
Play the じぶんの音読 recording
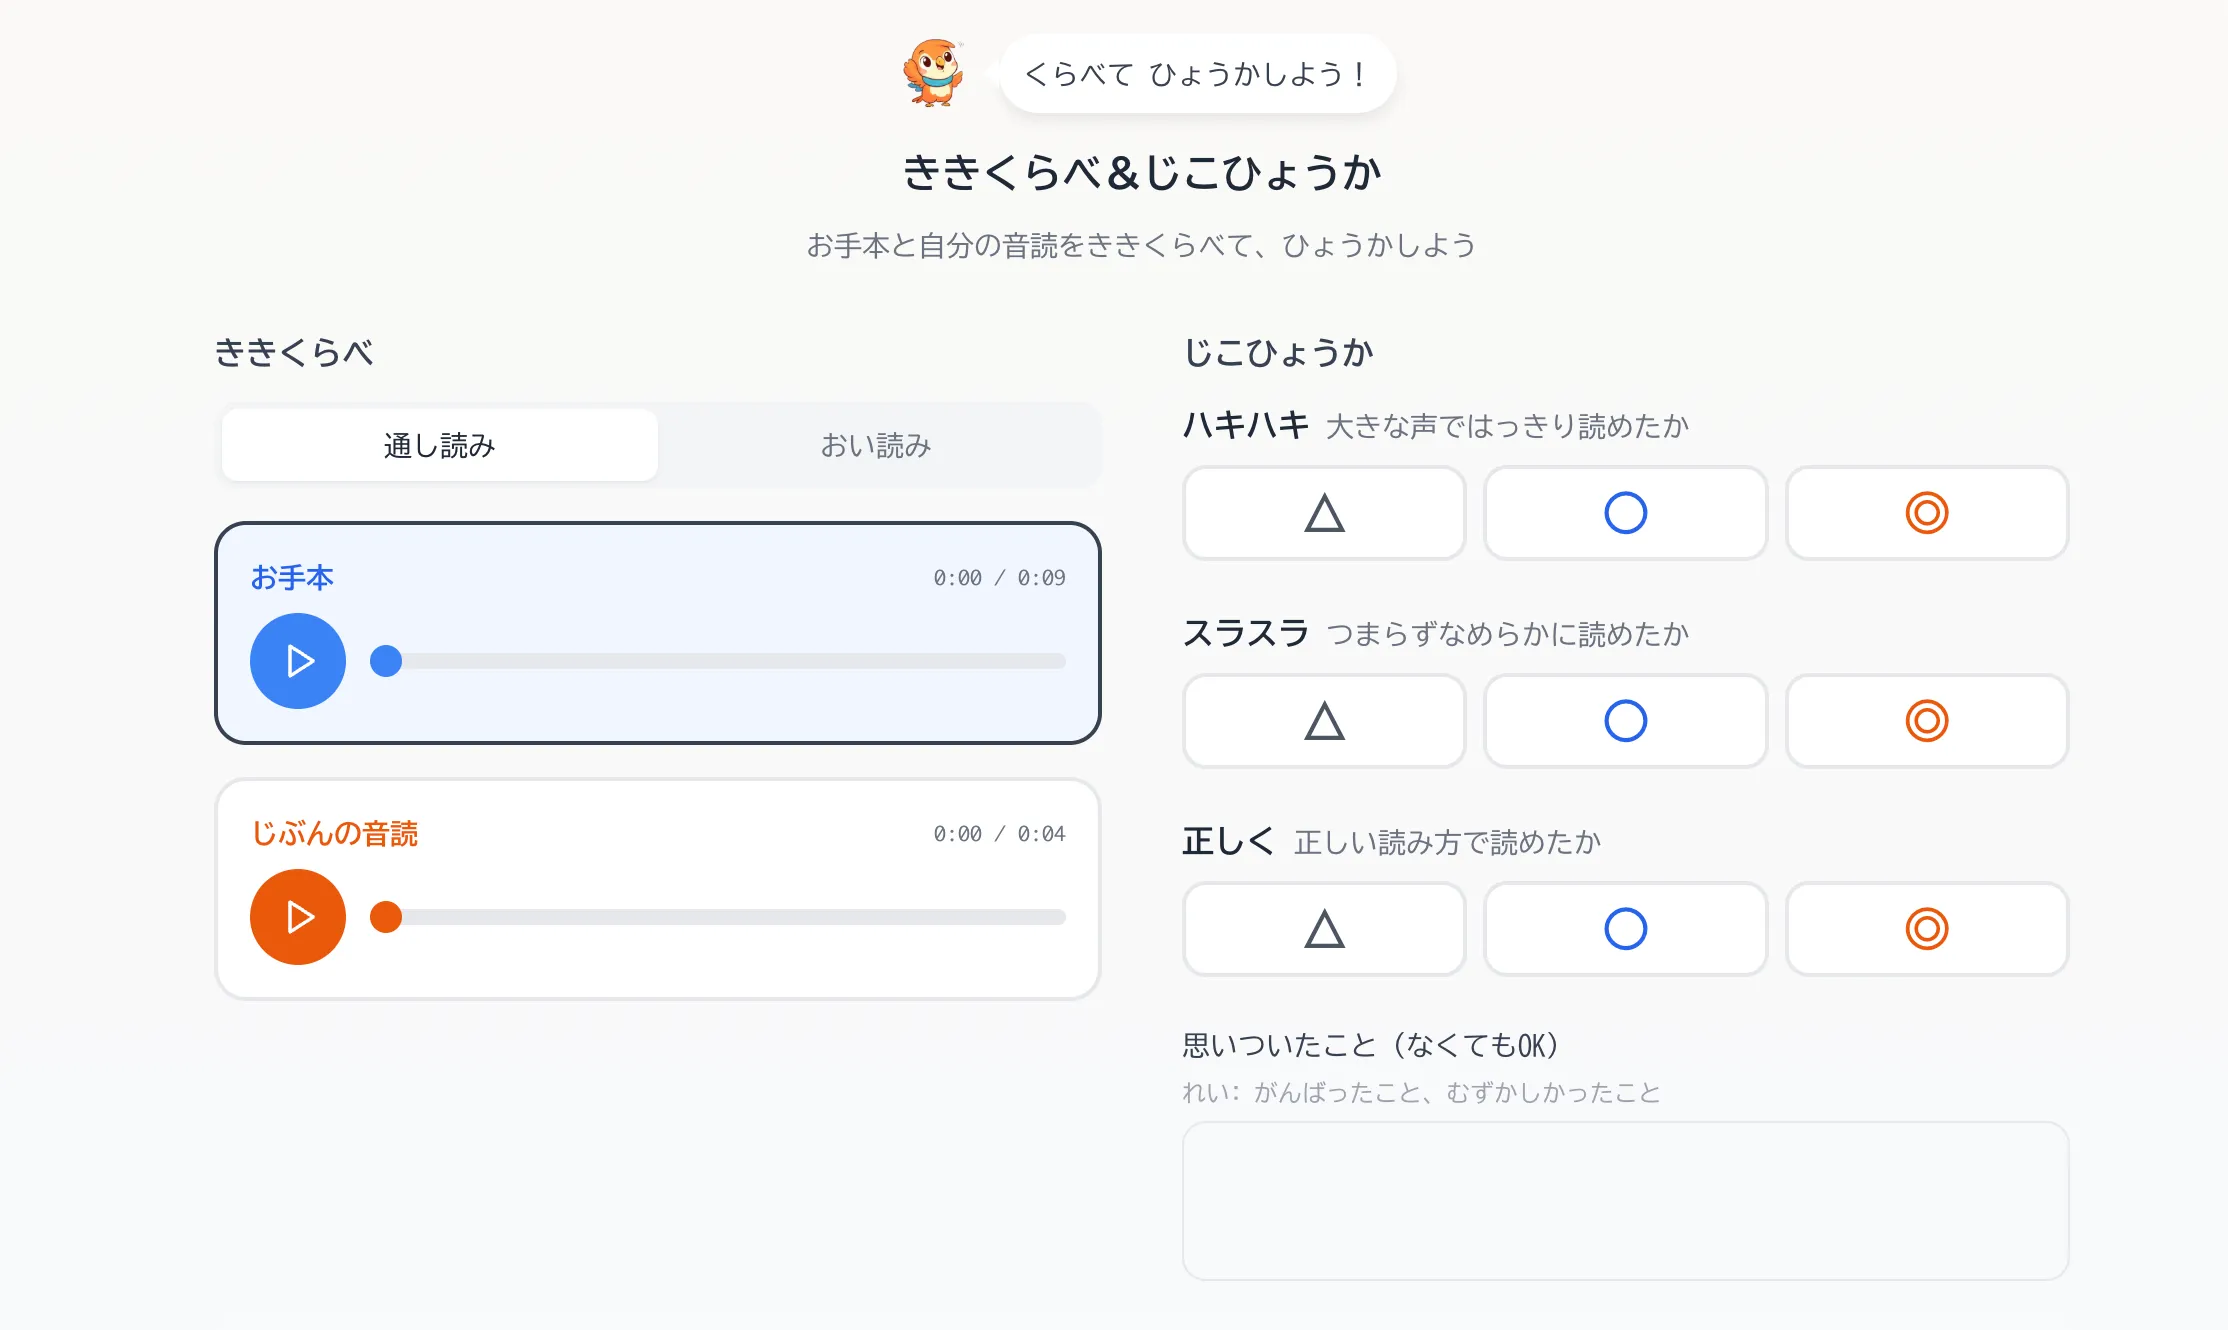pos(297,916)
